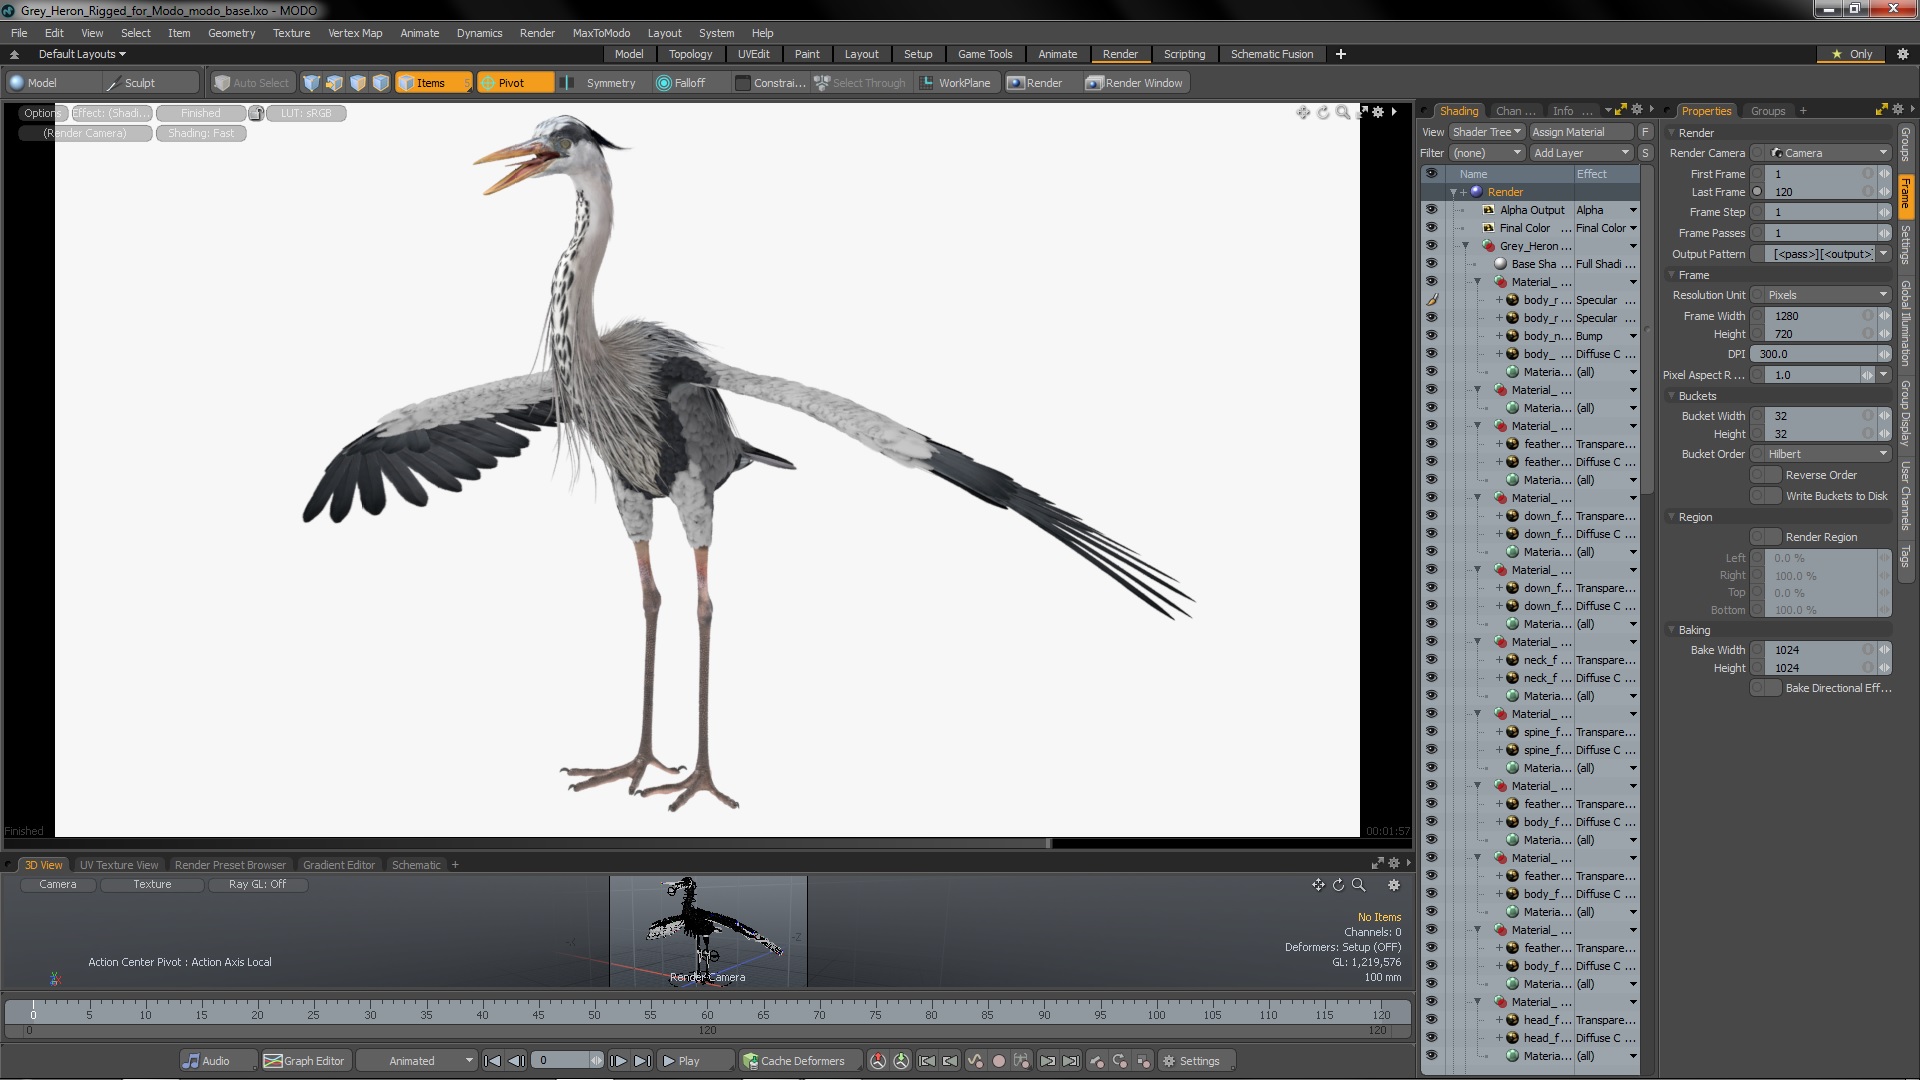1920x1080 pixels.
Task: Switch to the Groups tab
Action: coord(1767,111)
